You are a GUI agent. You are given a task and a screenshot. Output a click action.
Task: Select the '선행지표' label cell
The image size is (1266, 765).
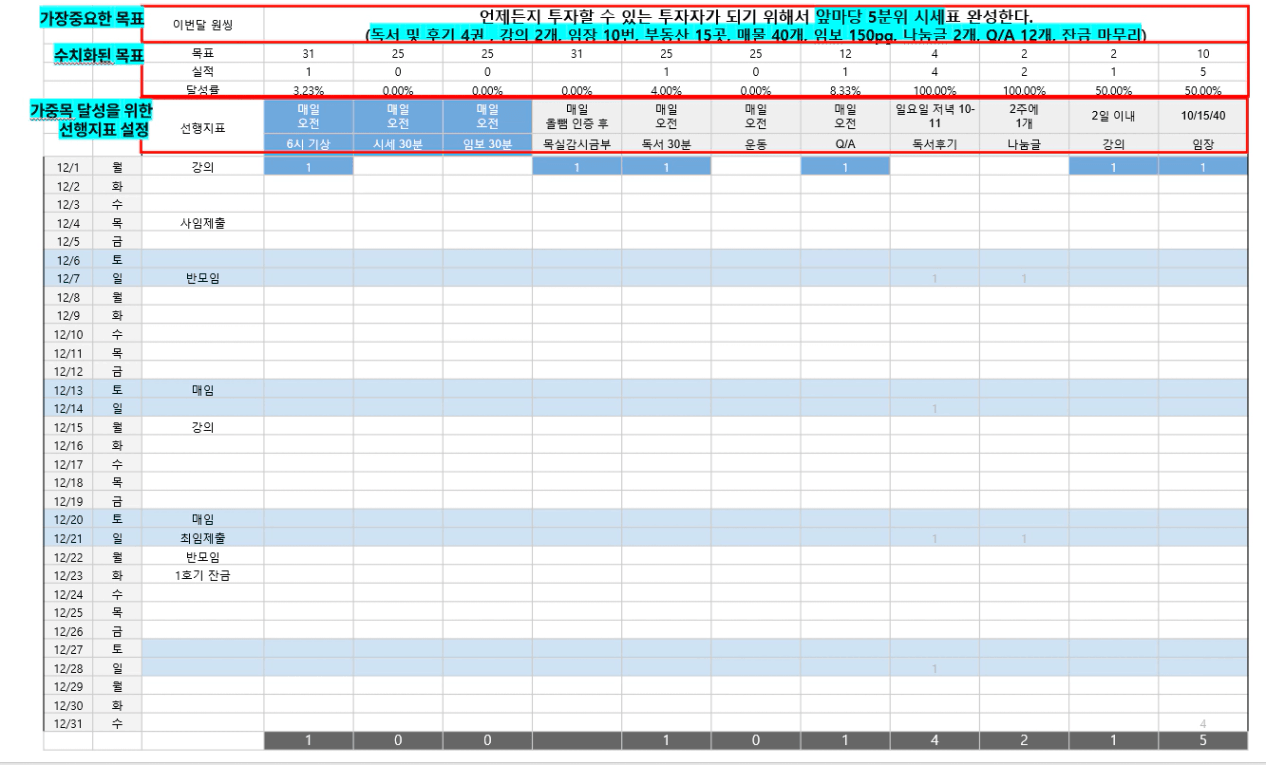203,126
